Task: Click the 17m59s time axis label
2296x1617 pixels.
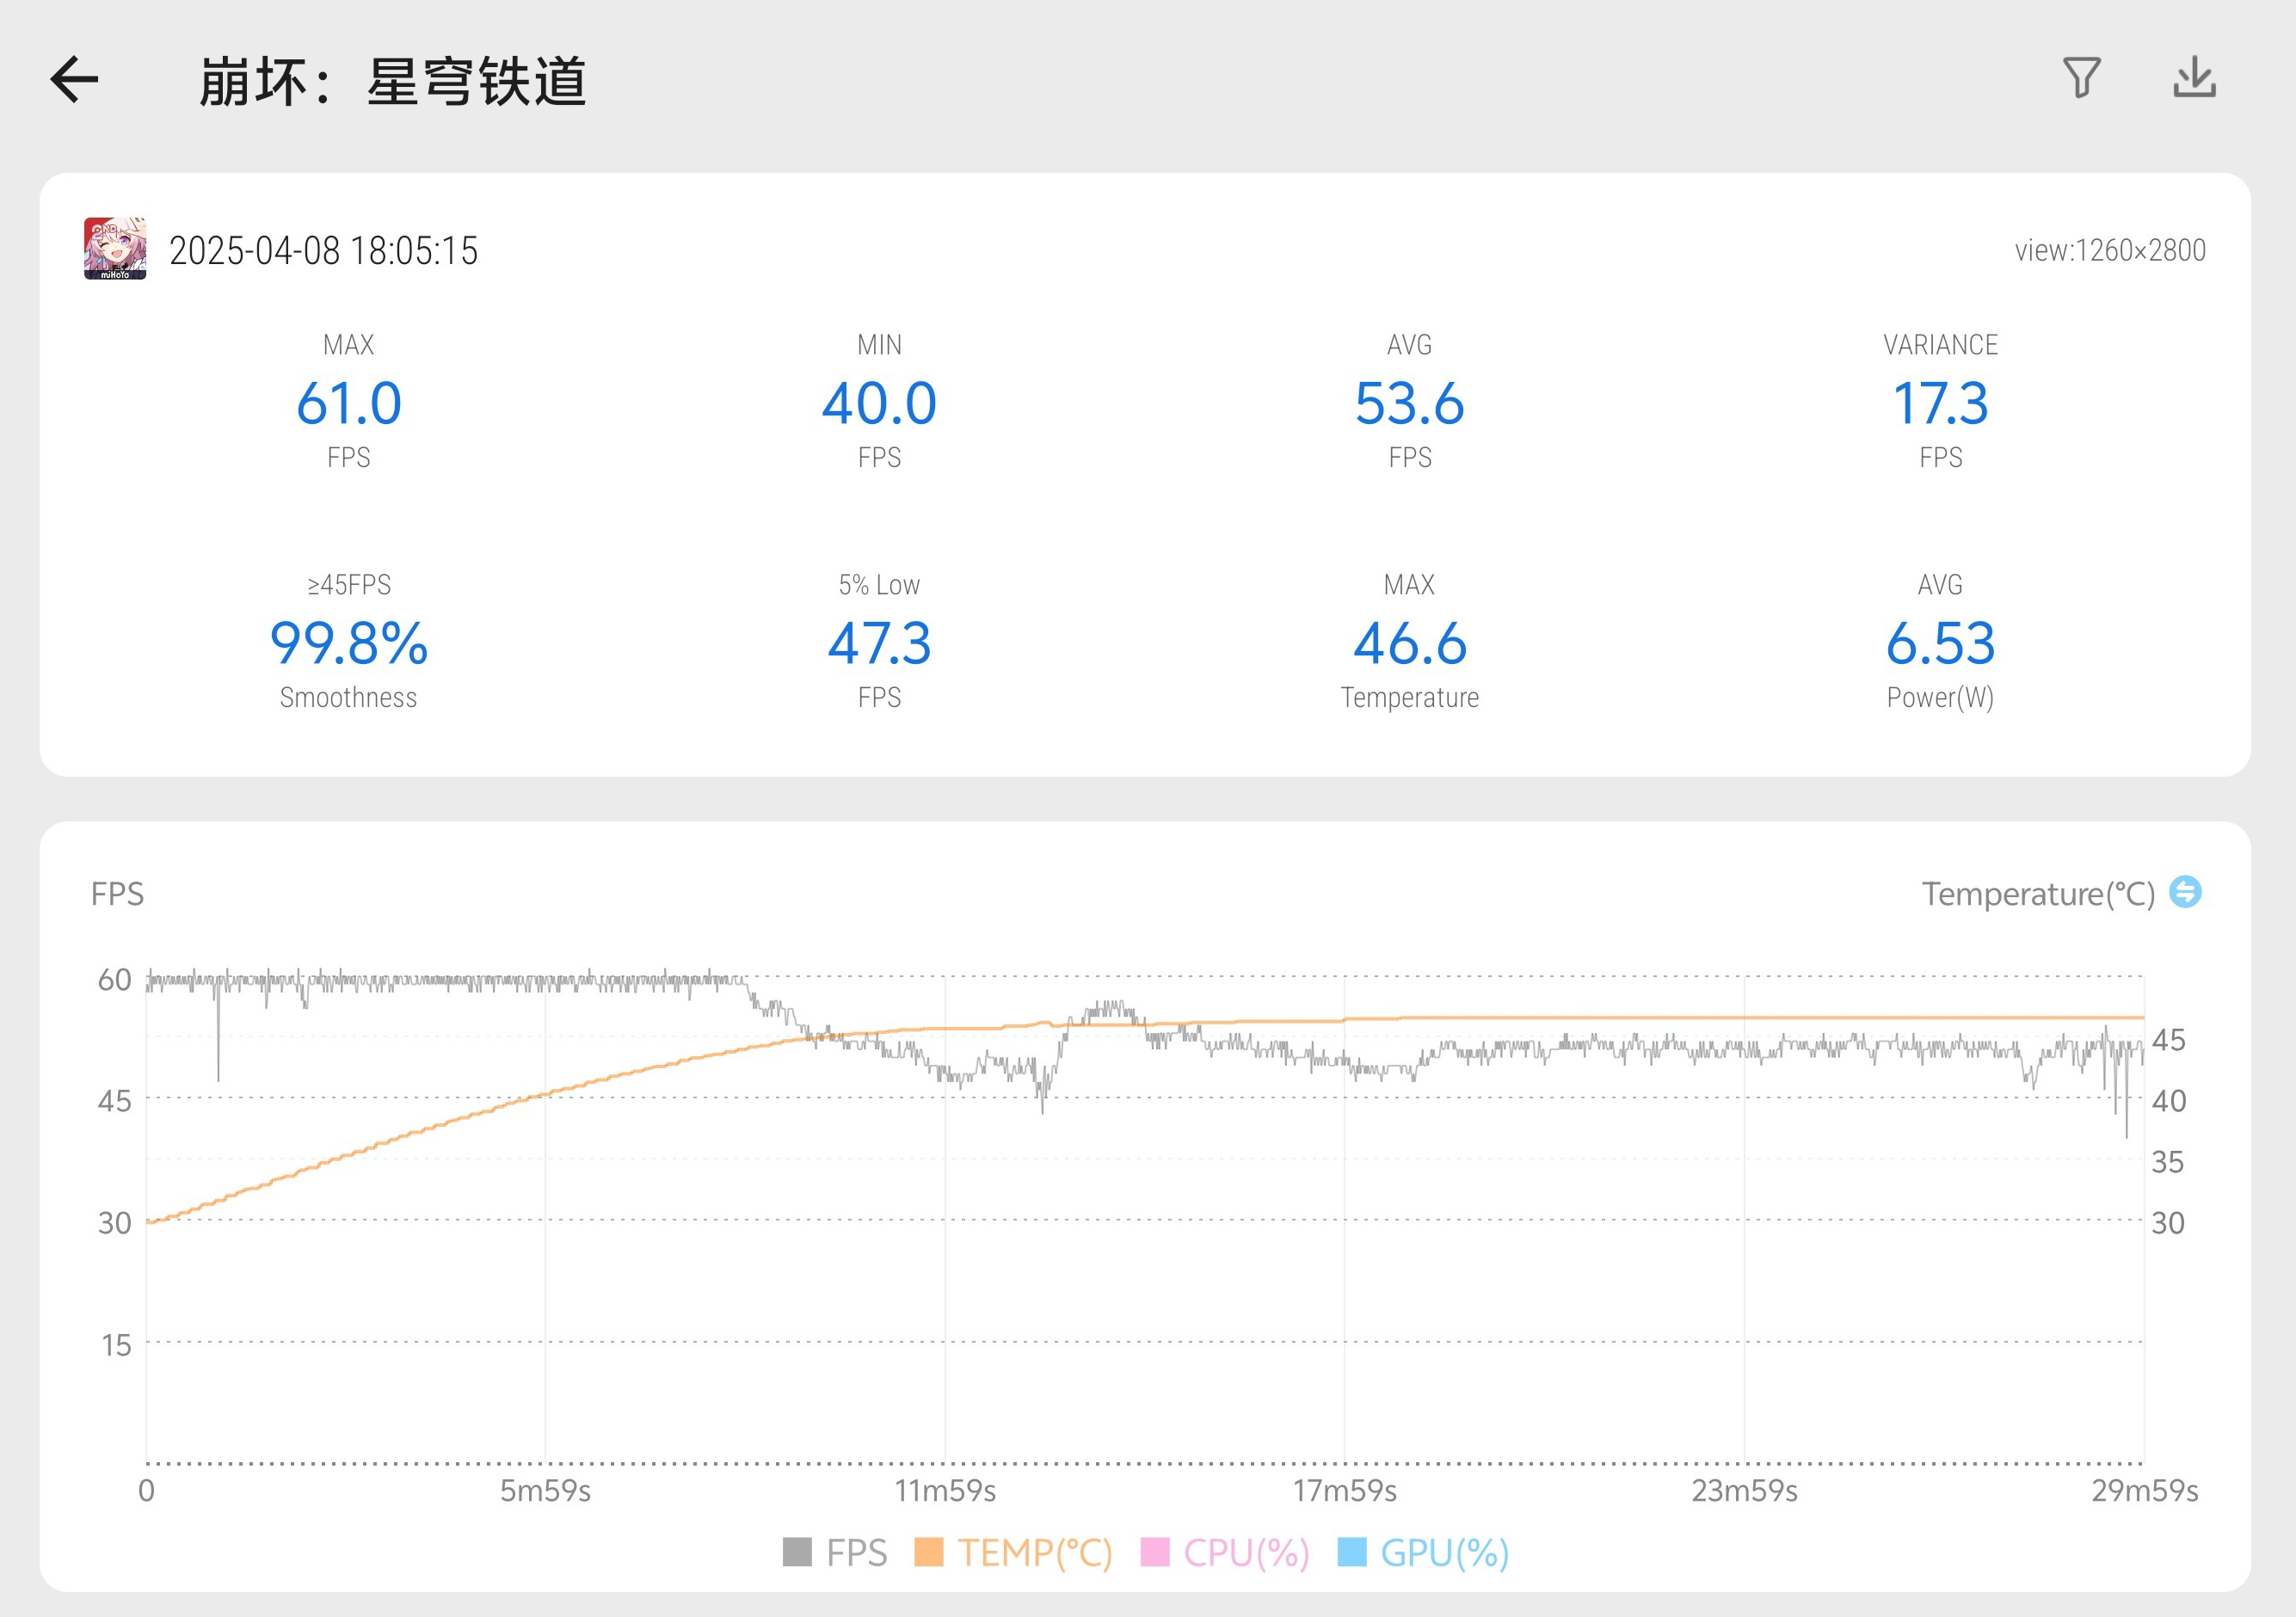Action: tap(1344, 1490)
